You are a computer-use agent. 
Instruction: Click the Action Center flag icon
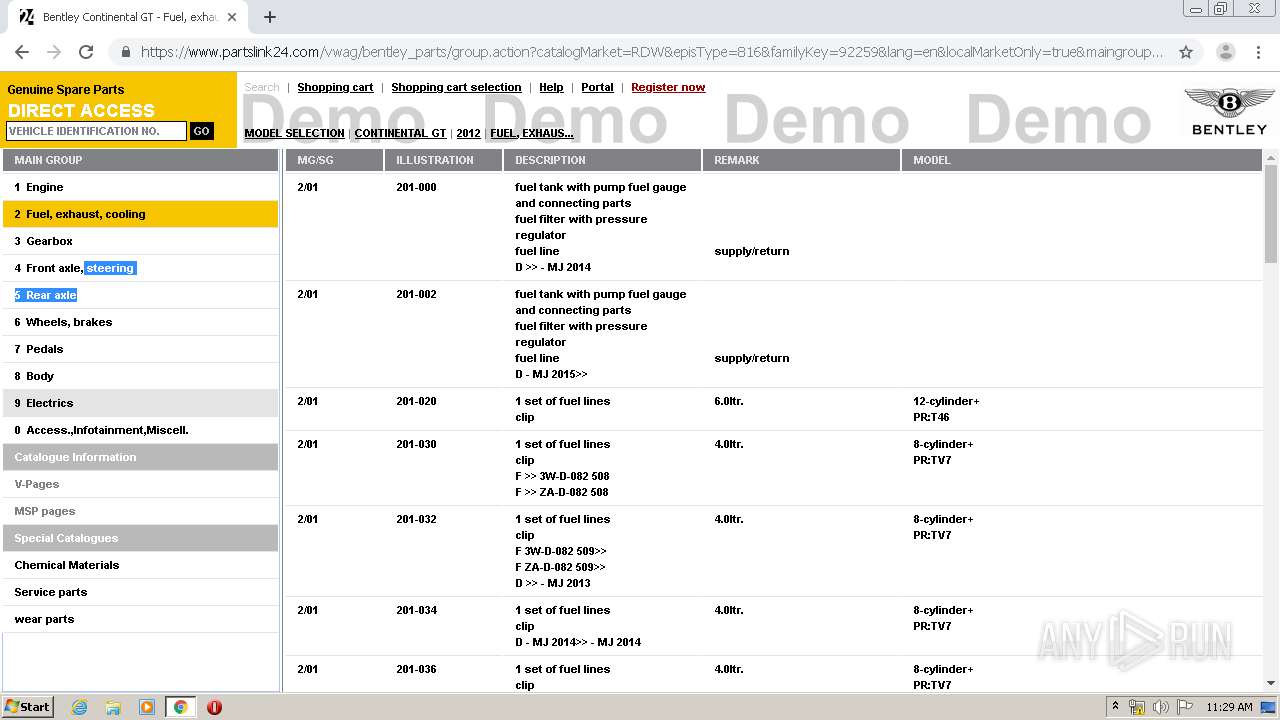pyautogui.click(x=1185, y=707)
